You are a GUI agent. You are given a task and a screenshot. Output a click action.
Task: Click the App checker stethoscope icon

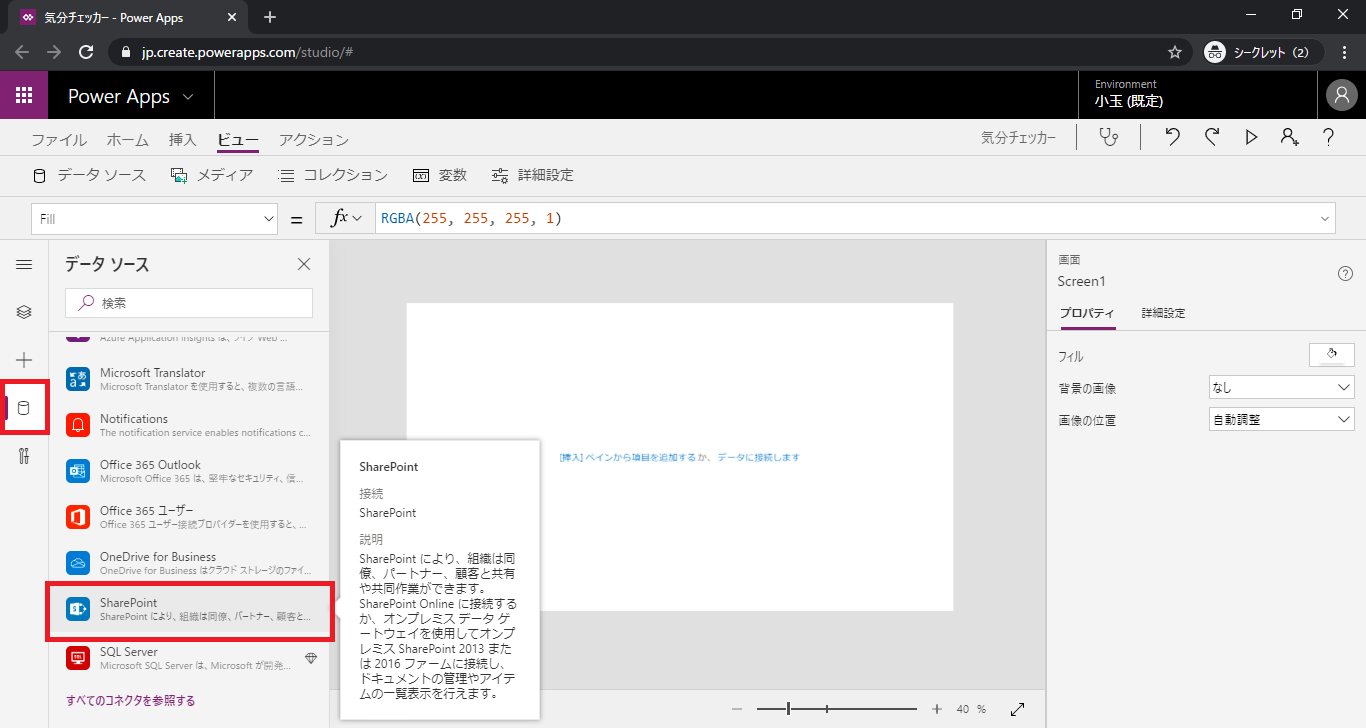pyautogui.click(x=1108, y=138)
